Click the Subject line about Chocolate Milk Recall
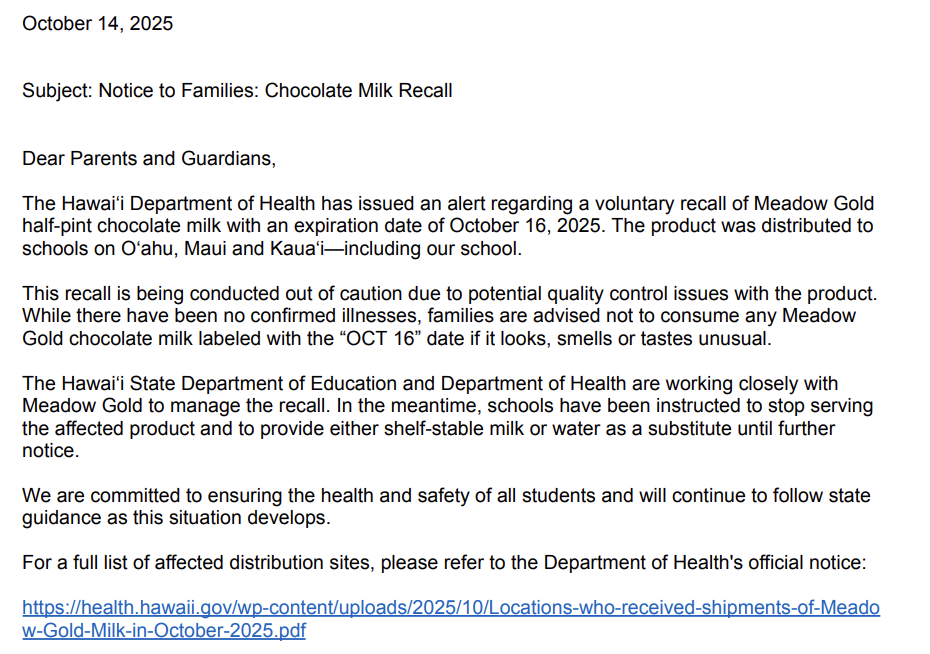Viewport: 930px width, 654px height. point(237,91)
